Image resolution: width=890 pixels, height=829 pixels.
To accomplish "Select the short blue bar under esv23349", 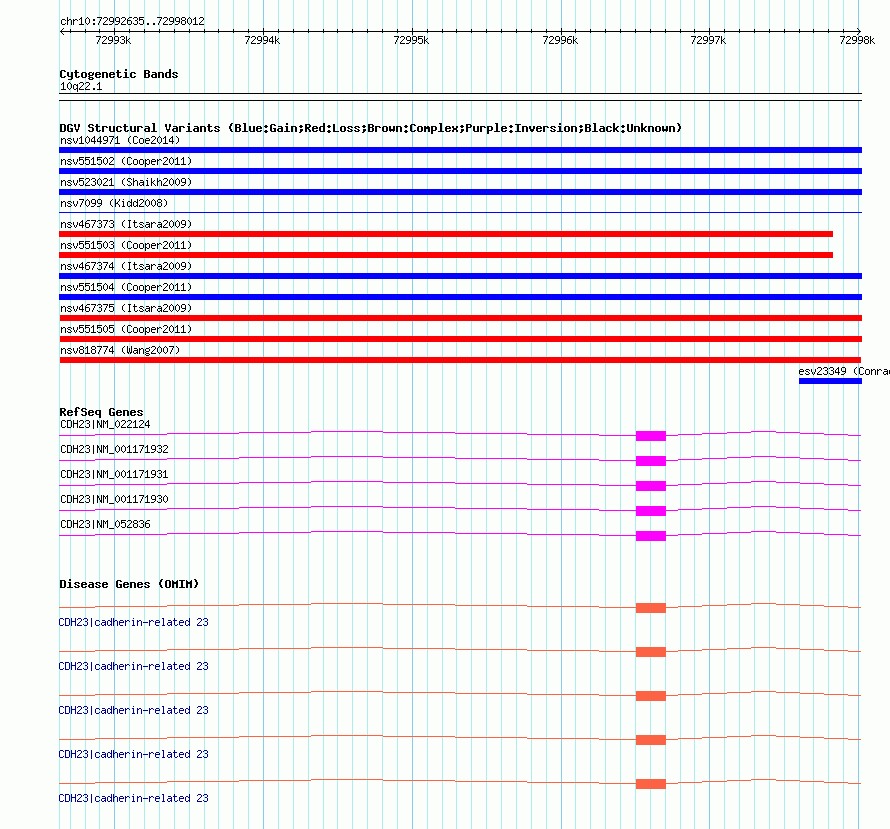I will (x=830, y=381).
